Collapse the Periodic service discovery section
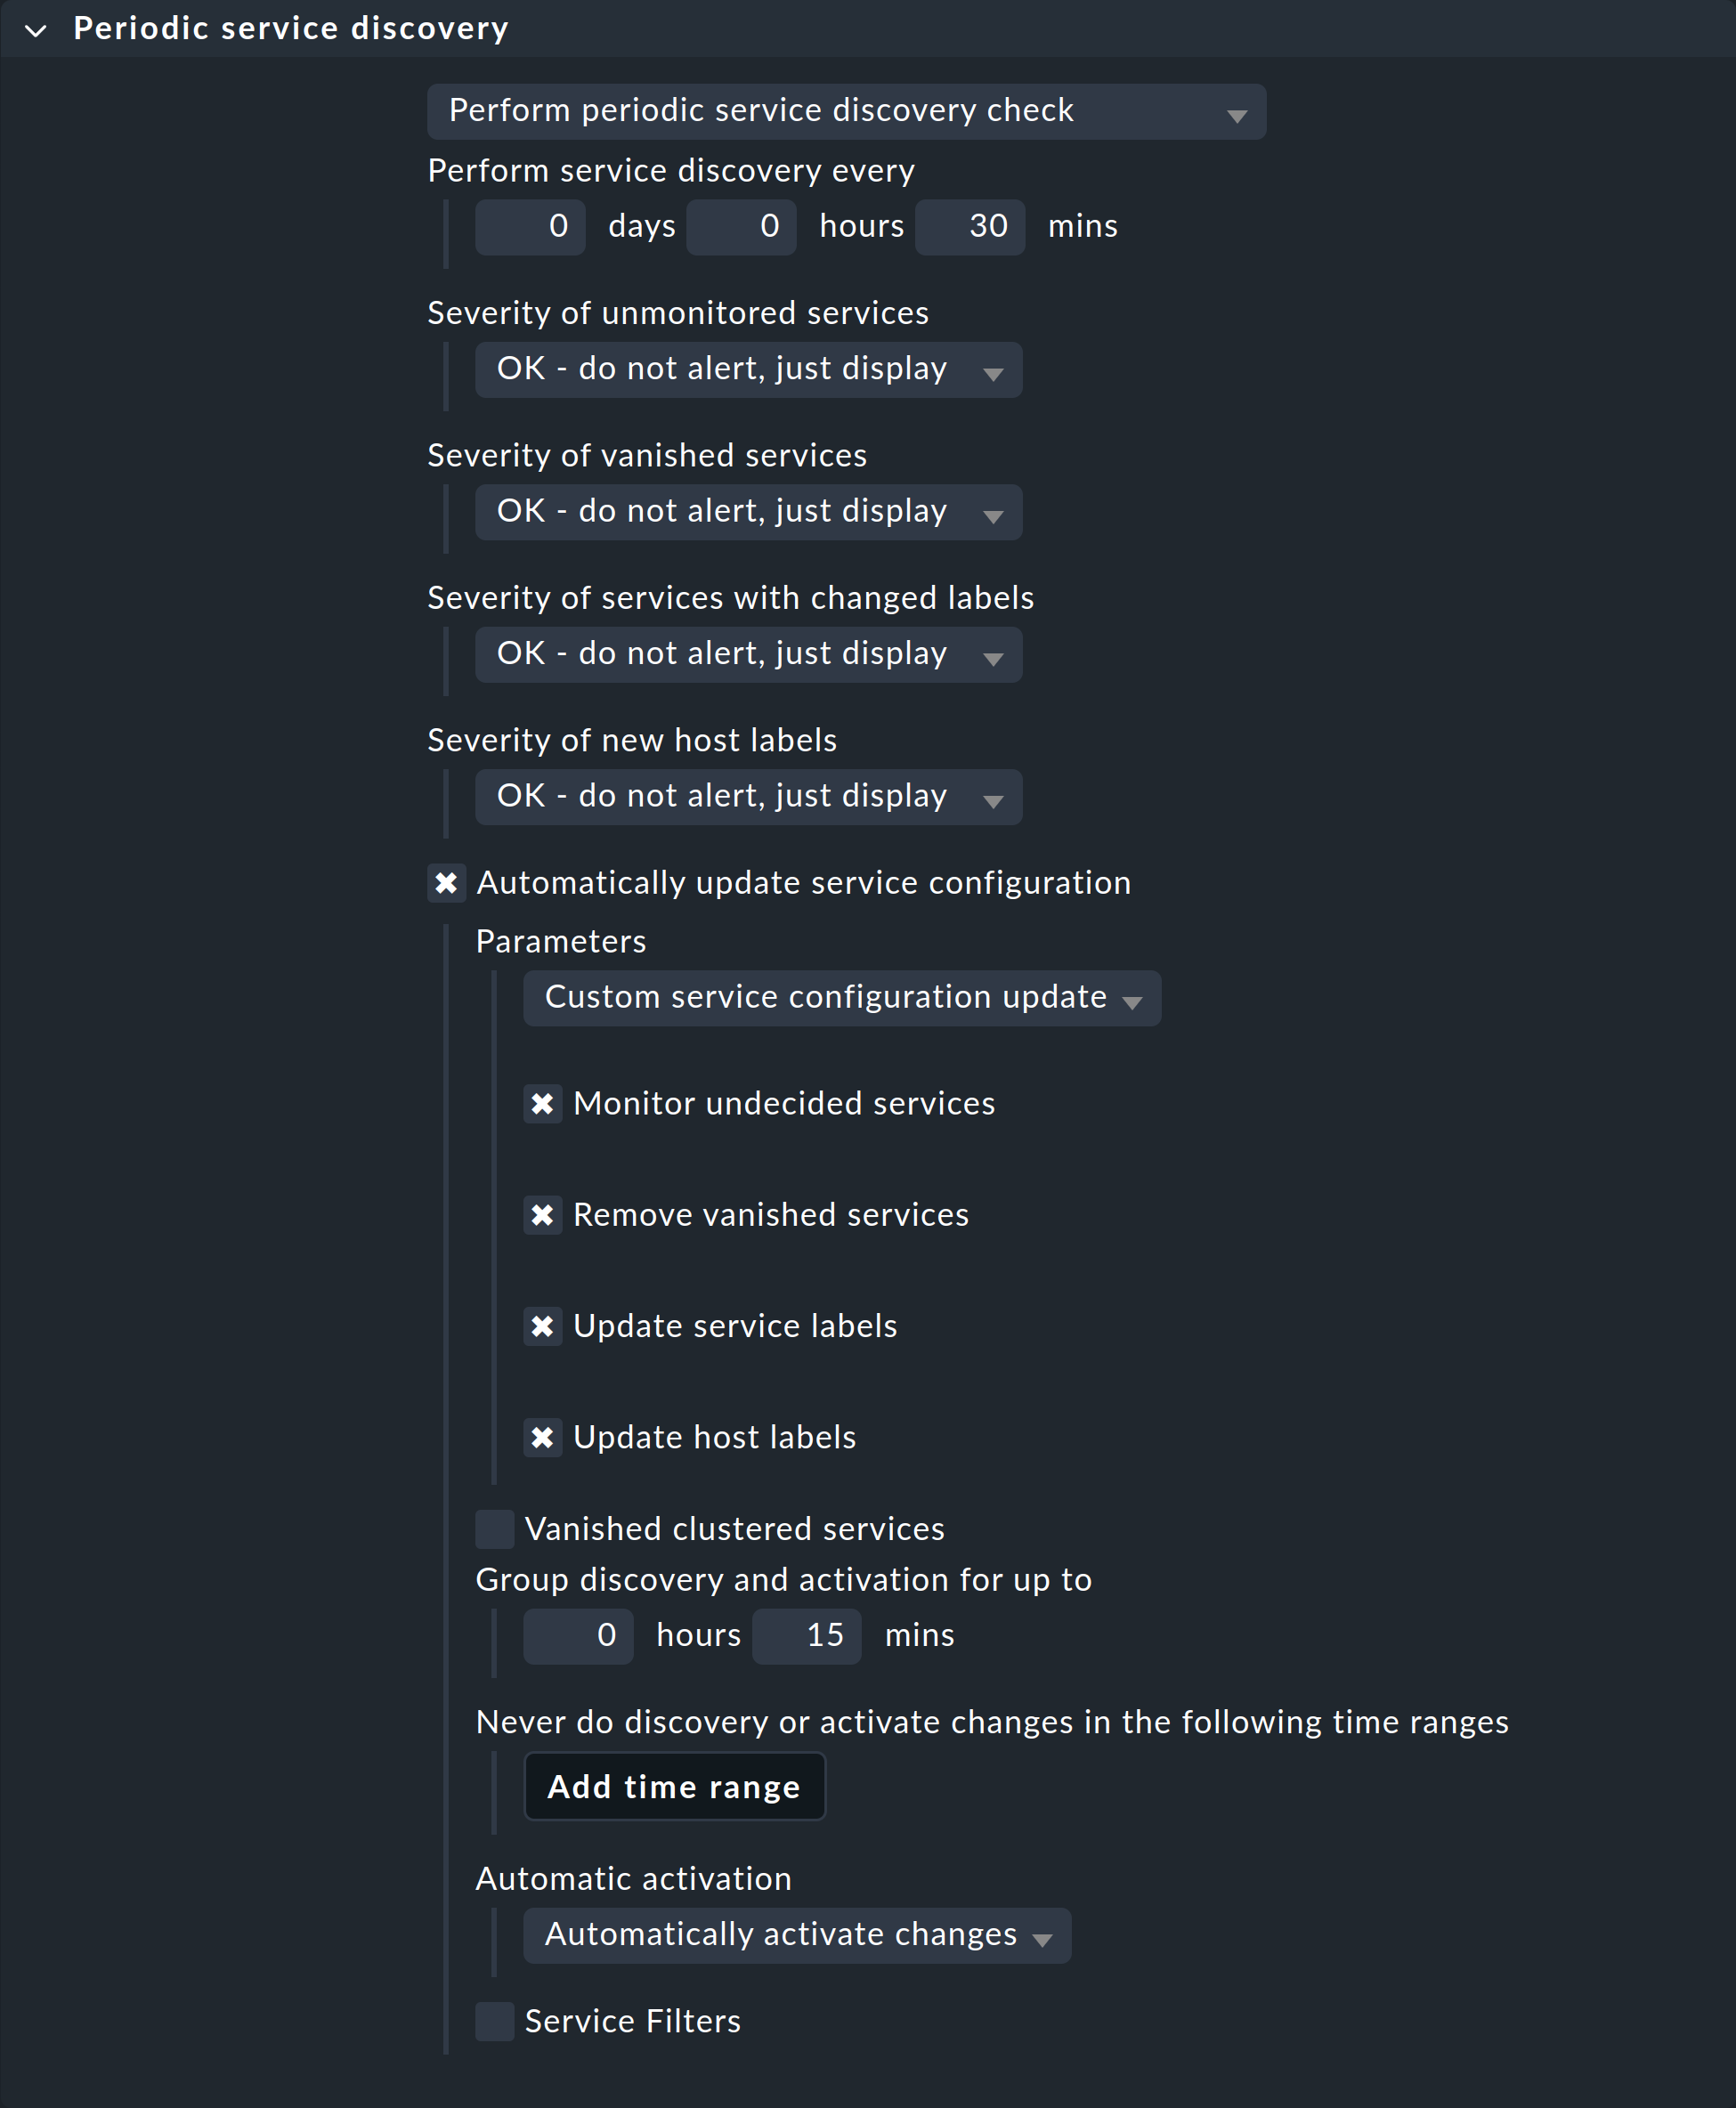1736x2108 pixels. [x=38, y=28]
